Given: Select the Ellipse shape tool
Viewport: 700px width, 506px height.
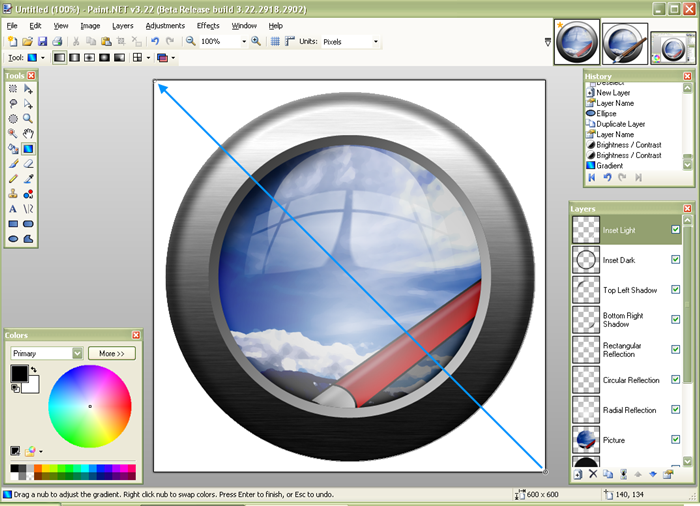Looking at the screenshot, I should [13, 239].
